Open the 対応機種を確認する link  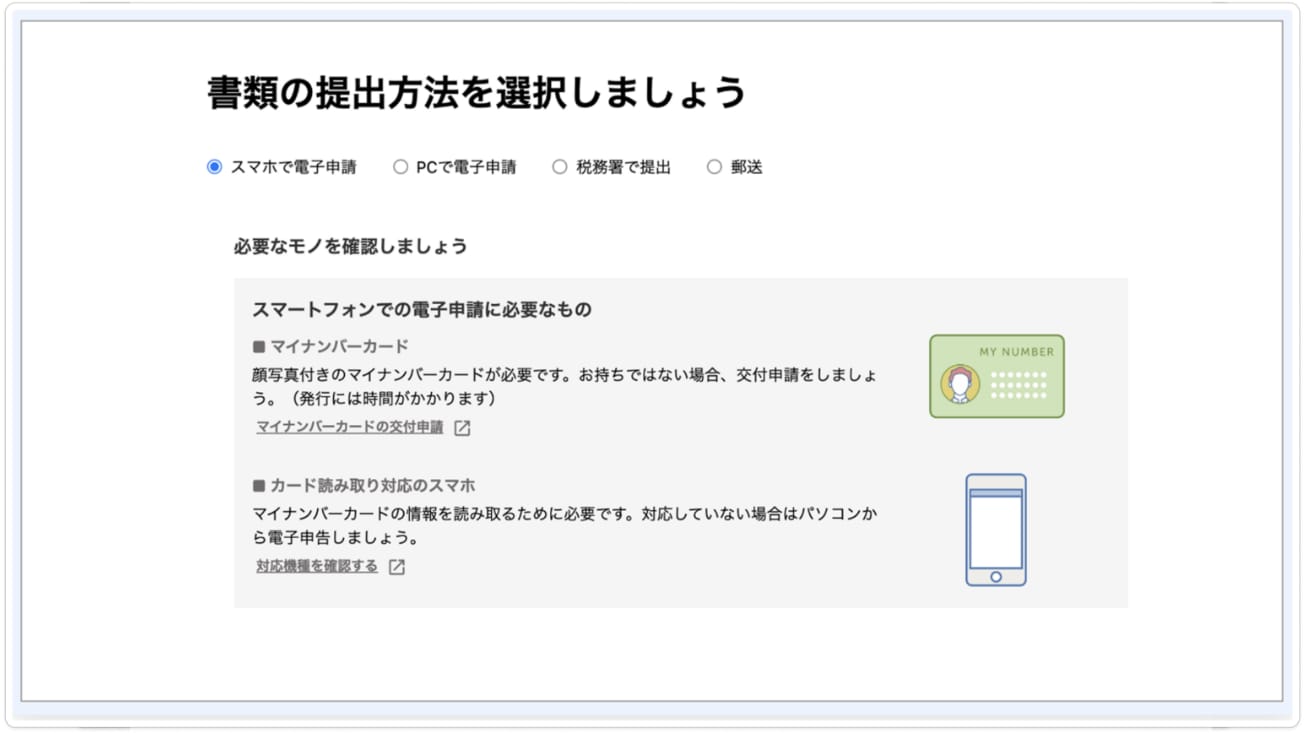(x=317, y=566)
